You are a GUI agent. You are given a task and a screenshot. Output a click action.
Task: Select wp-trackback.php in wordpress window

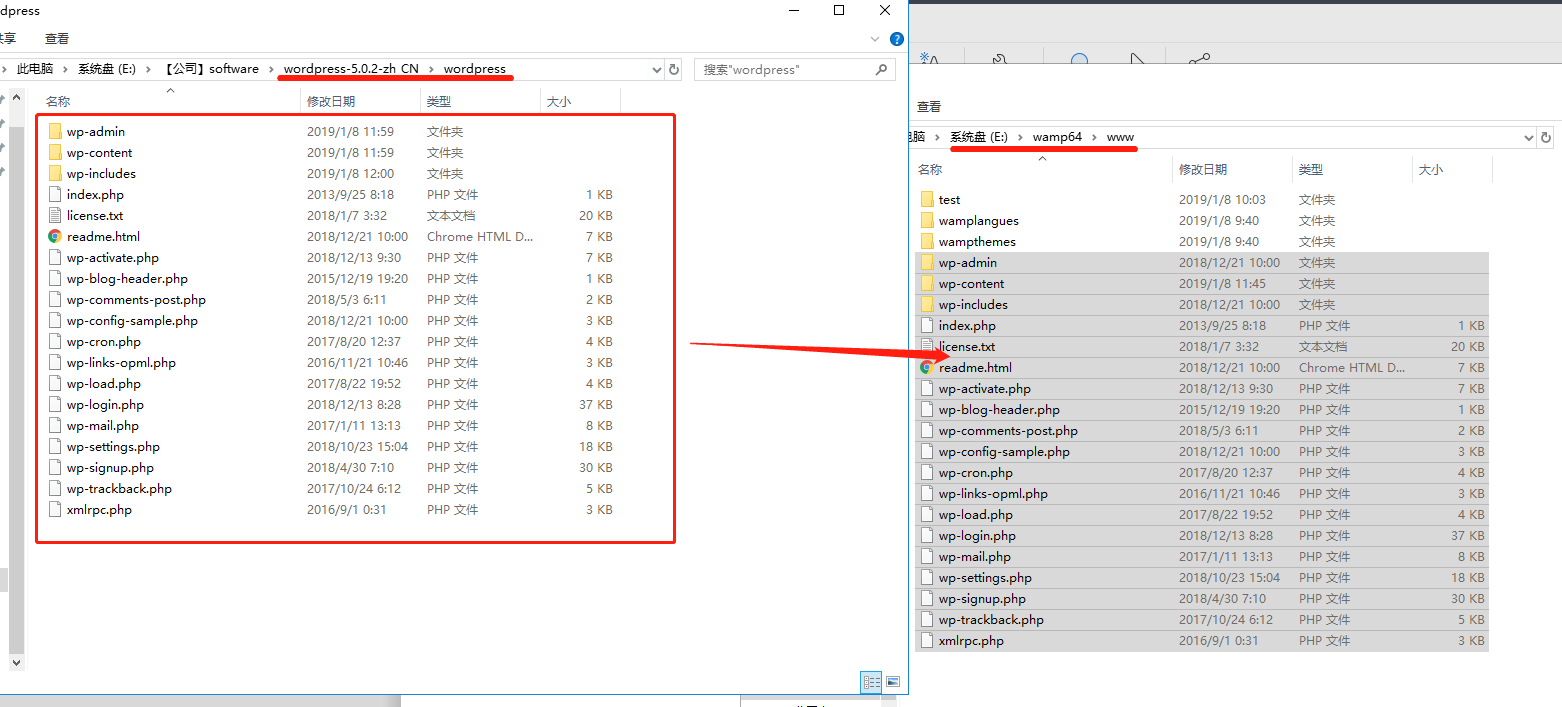coord(119,488)
